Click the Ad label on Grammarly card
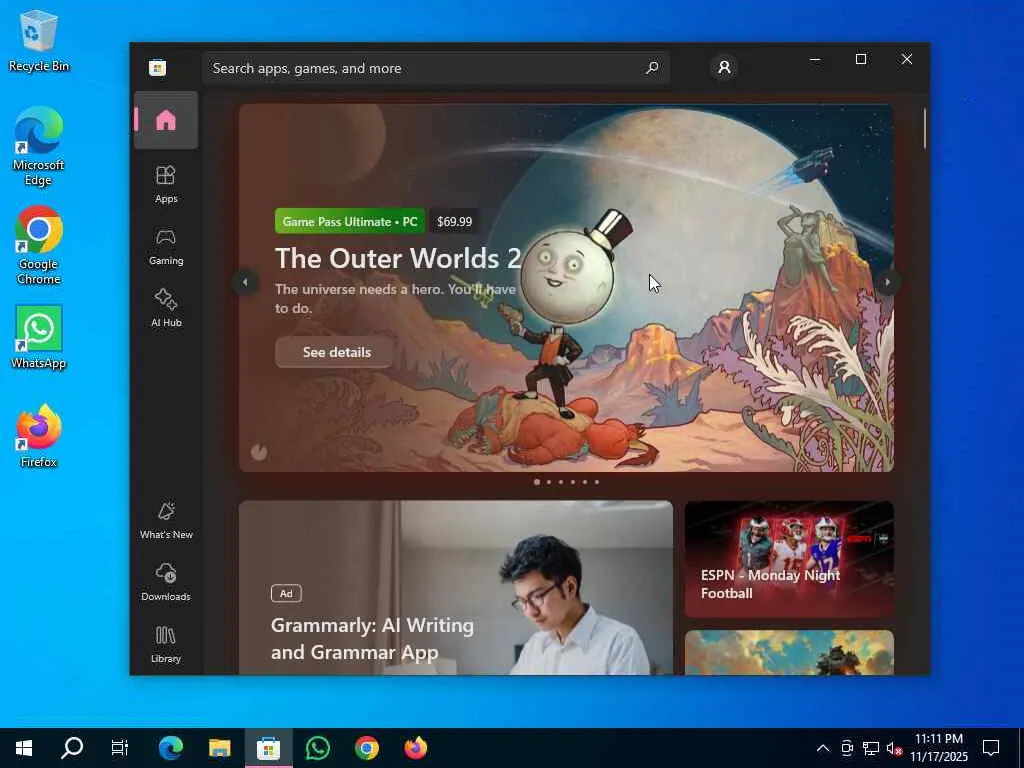The height and width of the screenshot is (768, 1024). coord(286,593)
